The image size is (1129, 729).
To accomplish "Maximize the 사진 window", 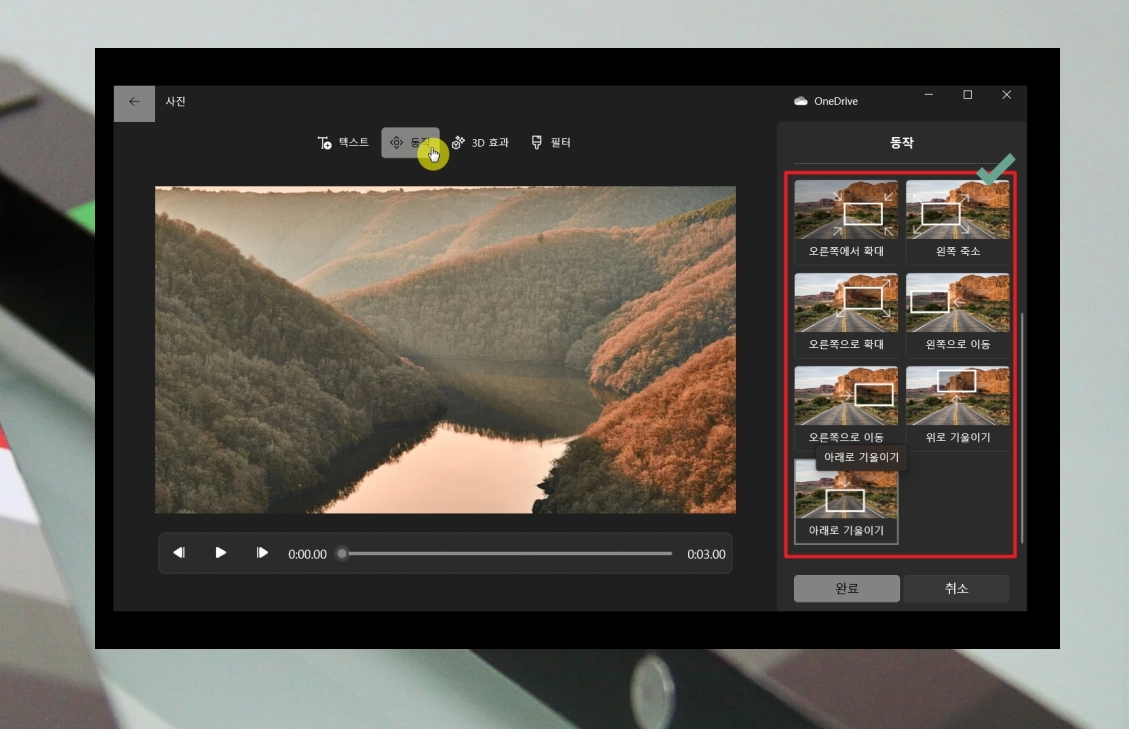I will pos(968,95).
